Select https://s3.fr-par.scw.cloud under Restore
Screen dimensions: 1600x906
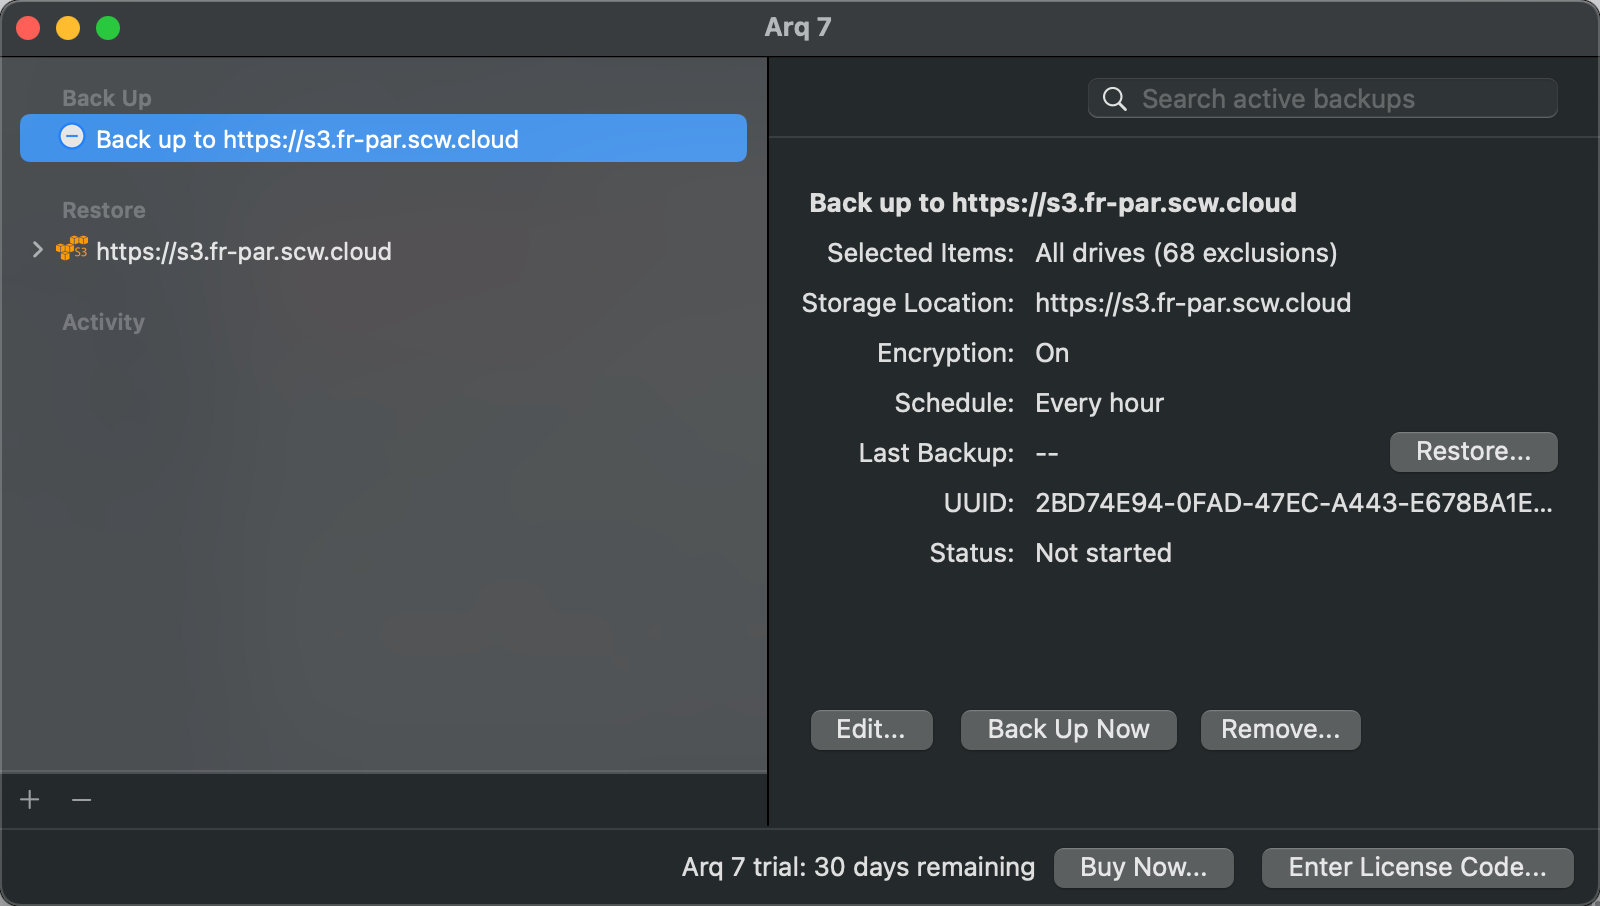[243, 251]
